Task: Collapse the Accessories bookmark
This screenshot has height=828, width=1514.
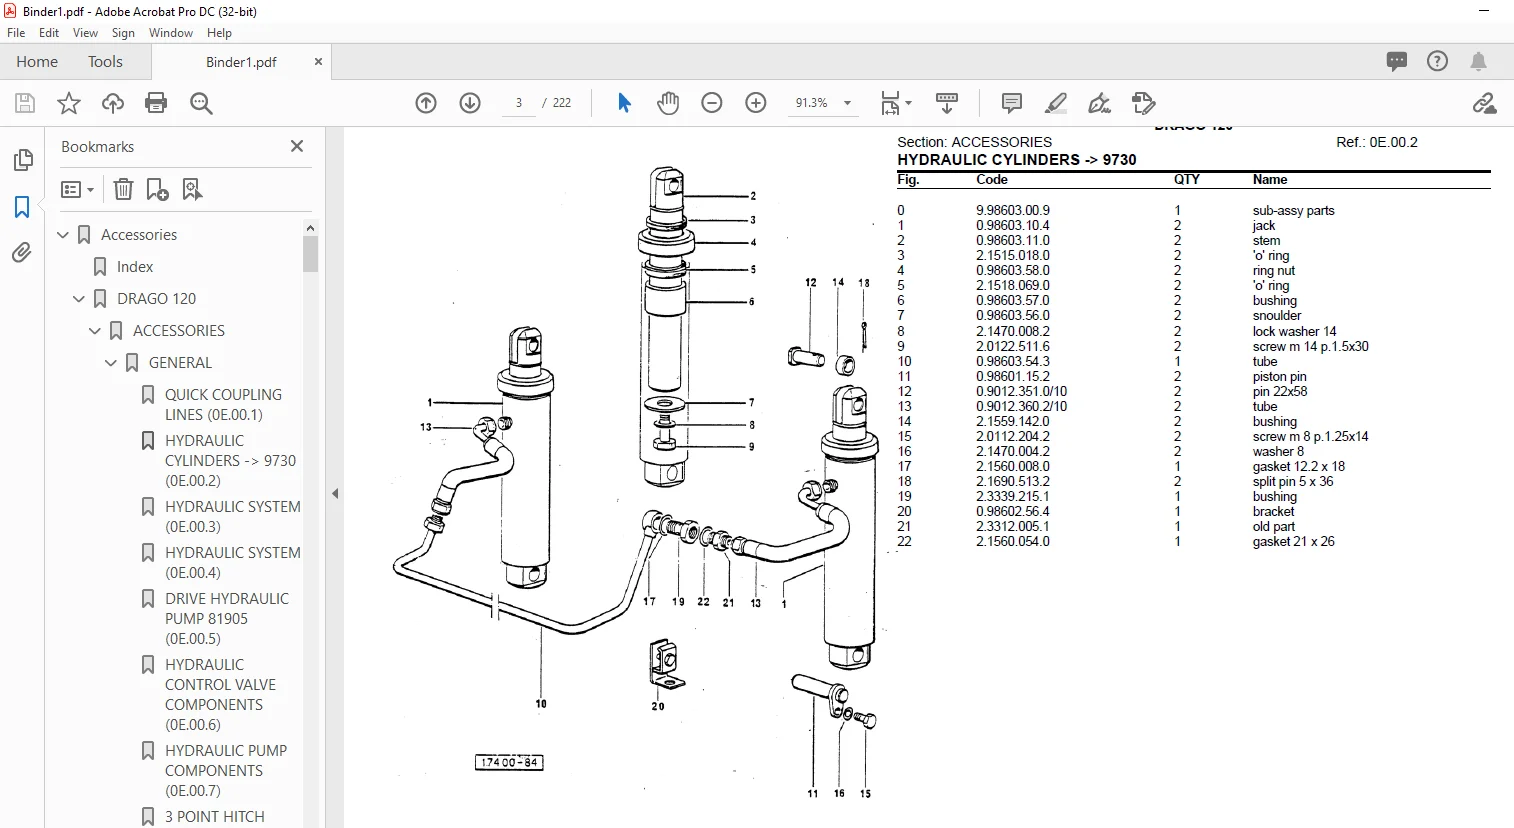Action: [63, 235]
